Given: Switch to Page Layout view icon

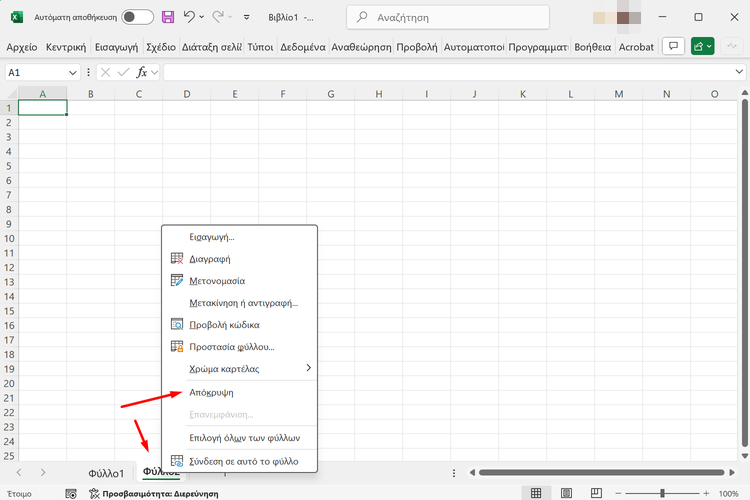Looking at the screenshot, I should click(566, 493).
